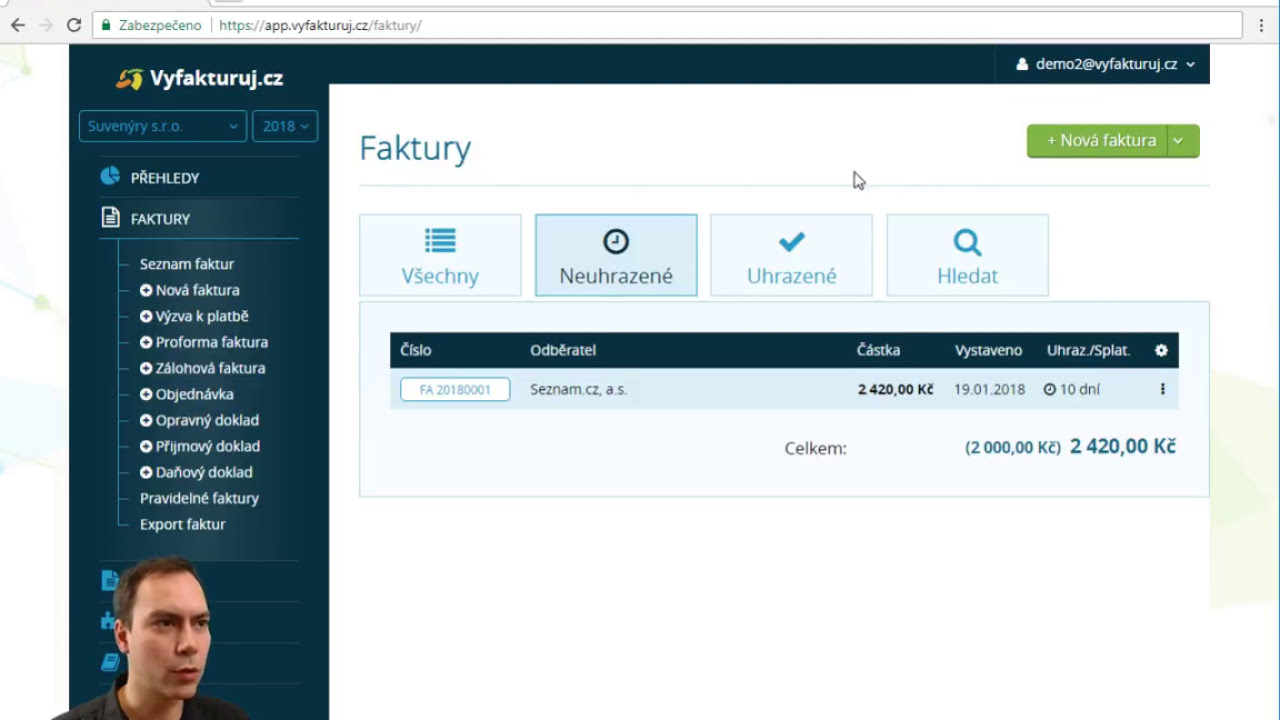Open Export faktur in the sidebar

tap(183, 524)
